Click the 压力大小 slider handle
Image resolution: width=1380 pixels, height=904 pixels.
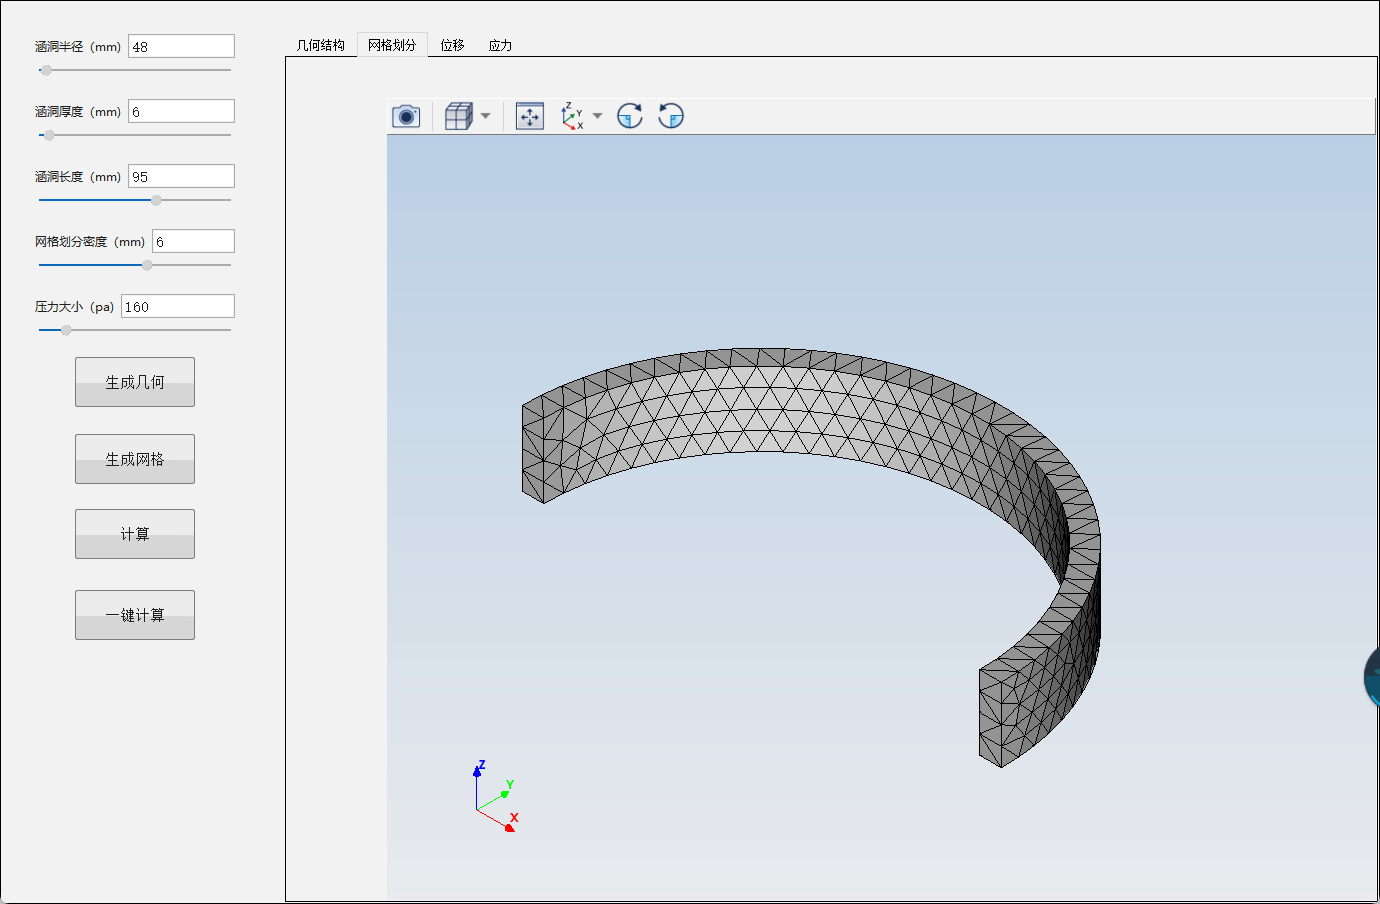[x=66, y=330]
